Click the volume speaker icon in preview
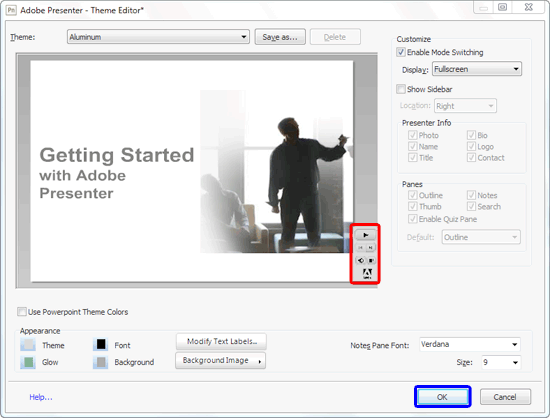This screenshot has height=418, width=550. pyautogui.click(x=360, y=260)
